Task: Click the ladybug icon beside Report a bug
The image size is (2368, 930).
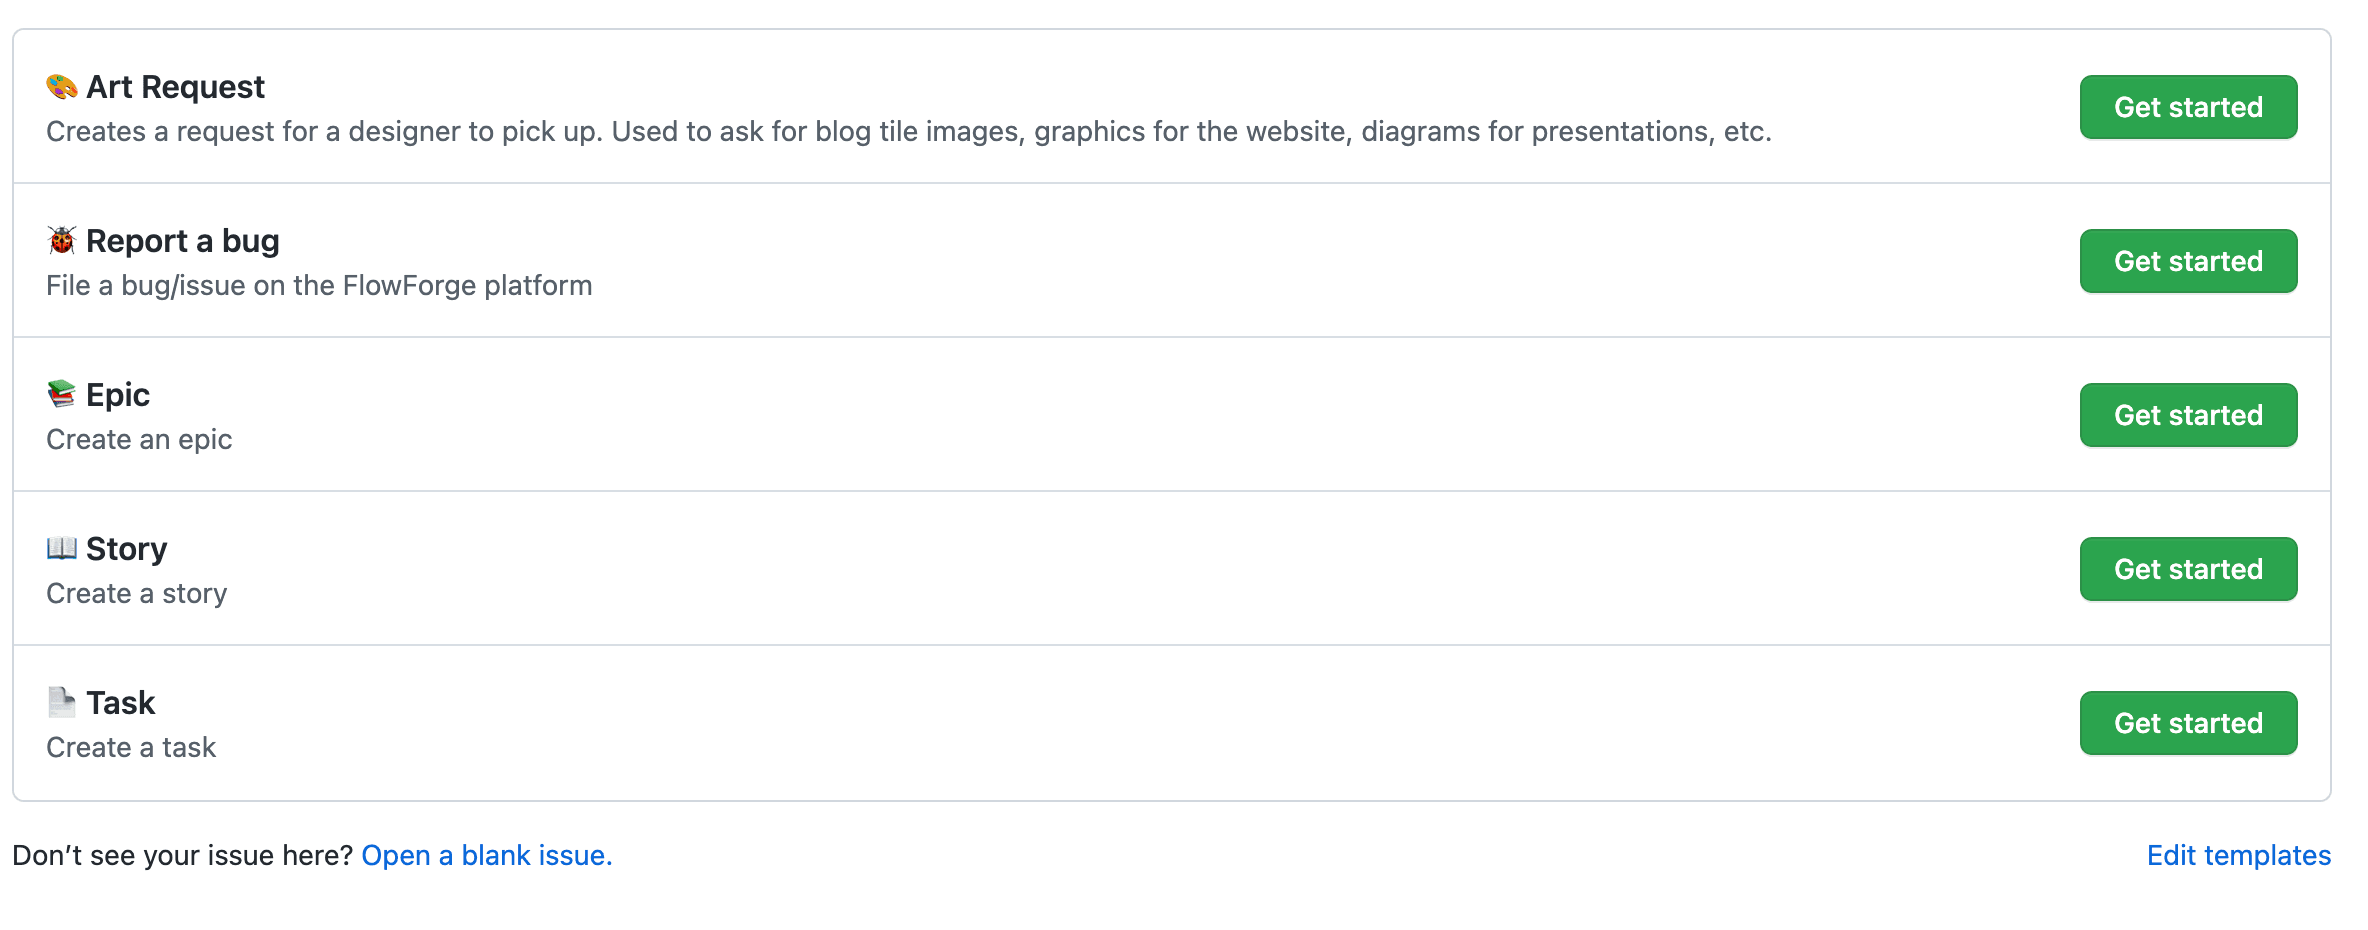Action: [61, 240]
